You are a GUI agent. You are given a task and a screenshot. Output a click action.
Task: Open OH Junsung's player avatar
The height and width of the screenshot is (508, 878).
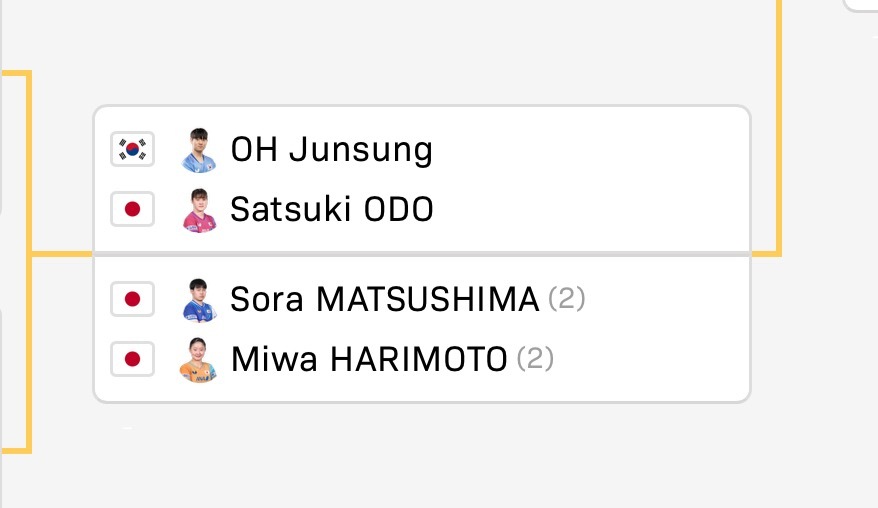(x=199, y=150)
